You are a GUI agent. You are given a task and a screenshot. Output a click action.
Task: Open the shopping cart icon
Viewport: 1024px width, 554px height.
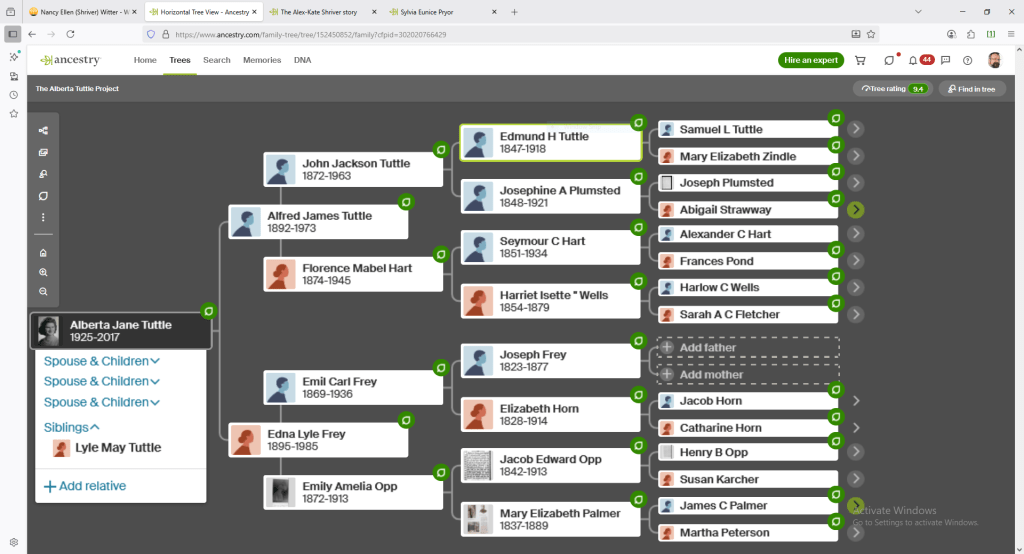coord(860,60)
